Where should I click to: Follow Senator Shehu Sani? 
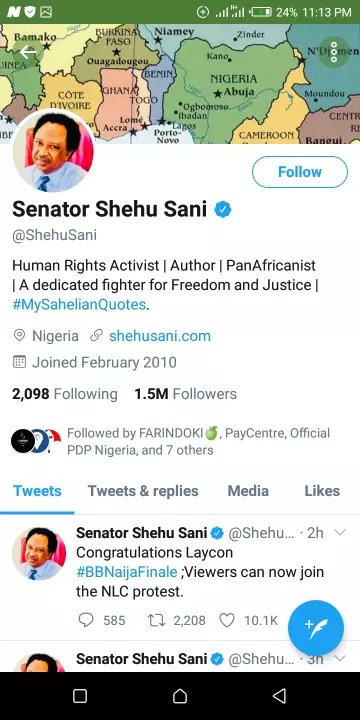click(300, 172)
